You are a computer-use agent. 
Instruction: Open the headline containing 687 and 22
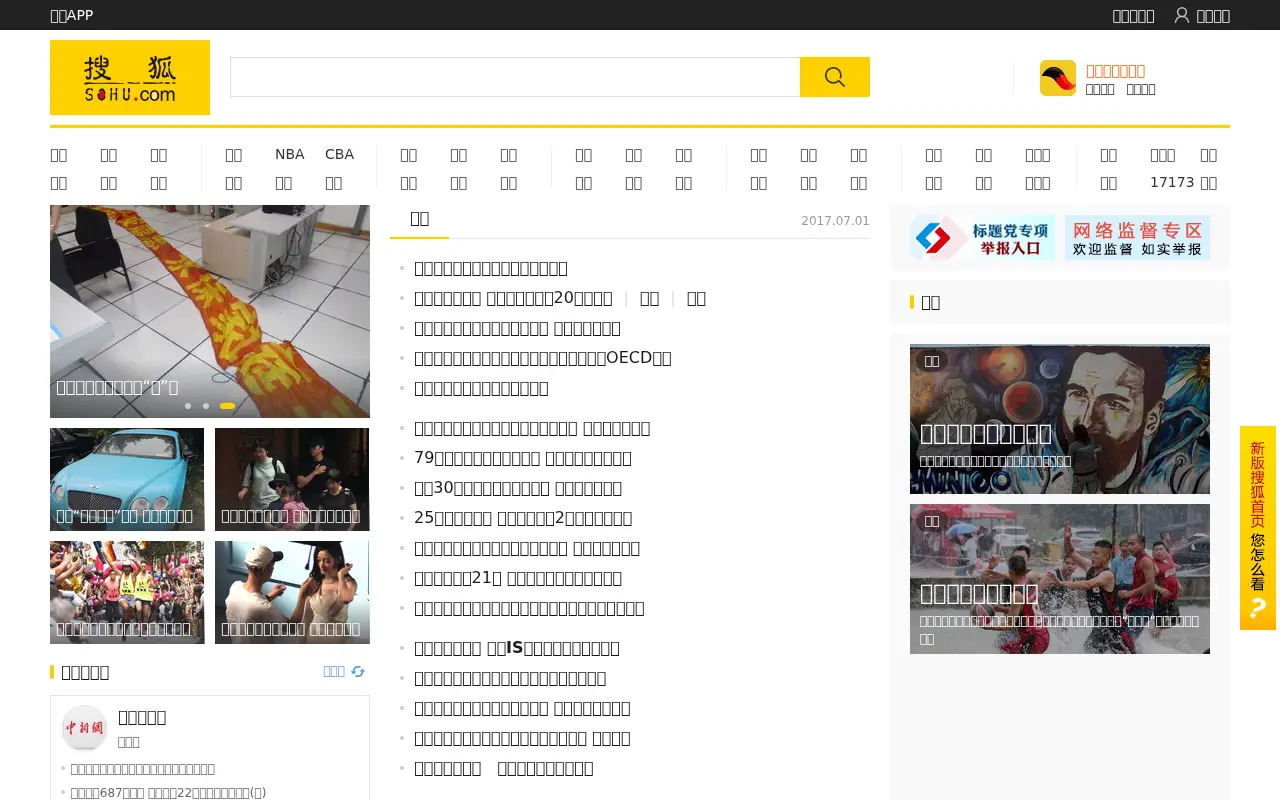coord(169,792)
